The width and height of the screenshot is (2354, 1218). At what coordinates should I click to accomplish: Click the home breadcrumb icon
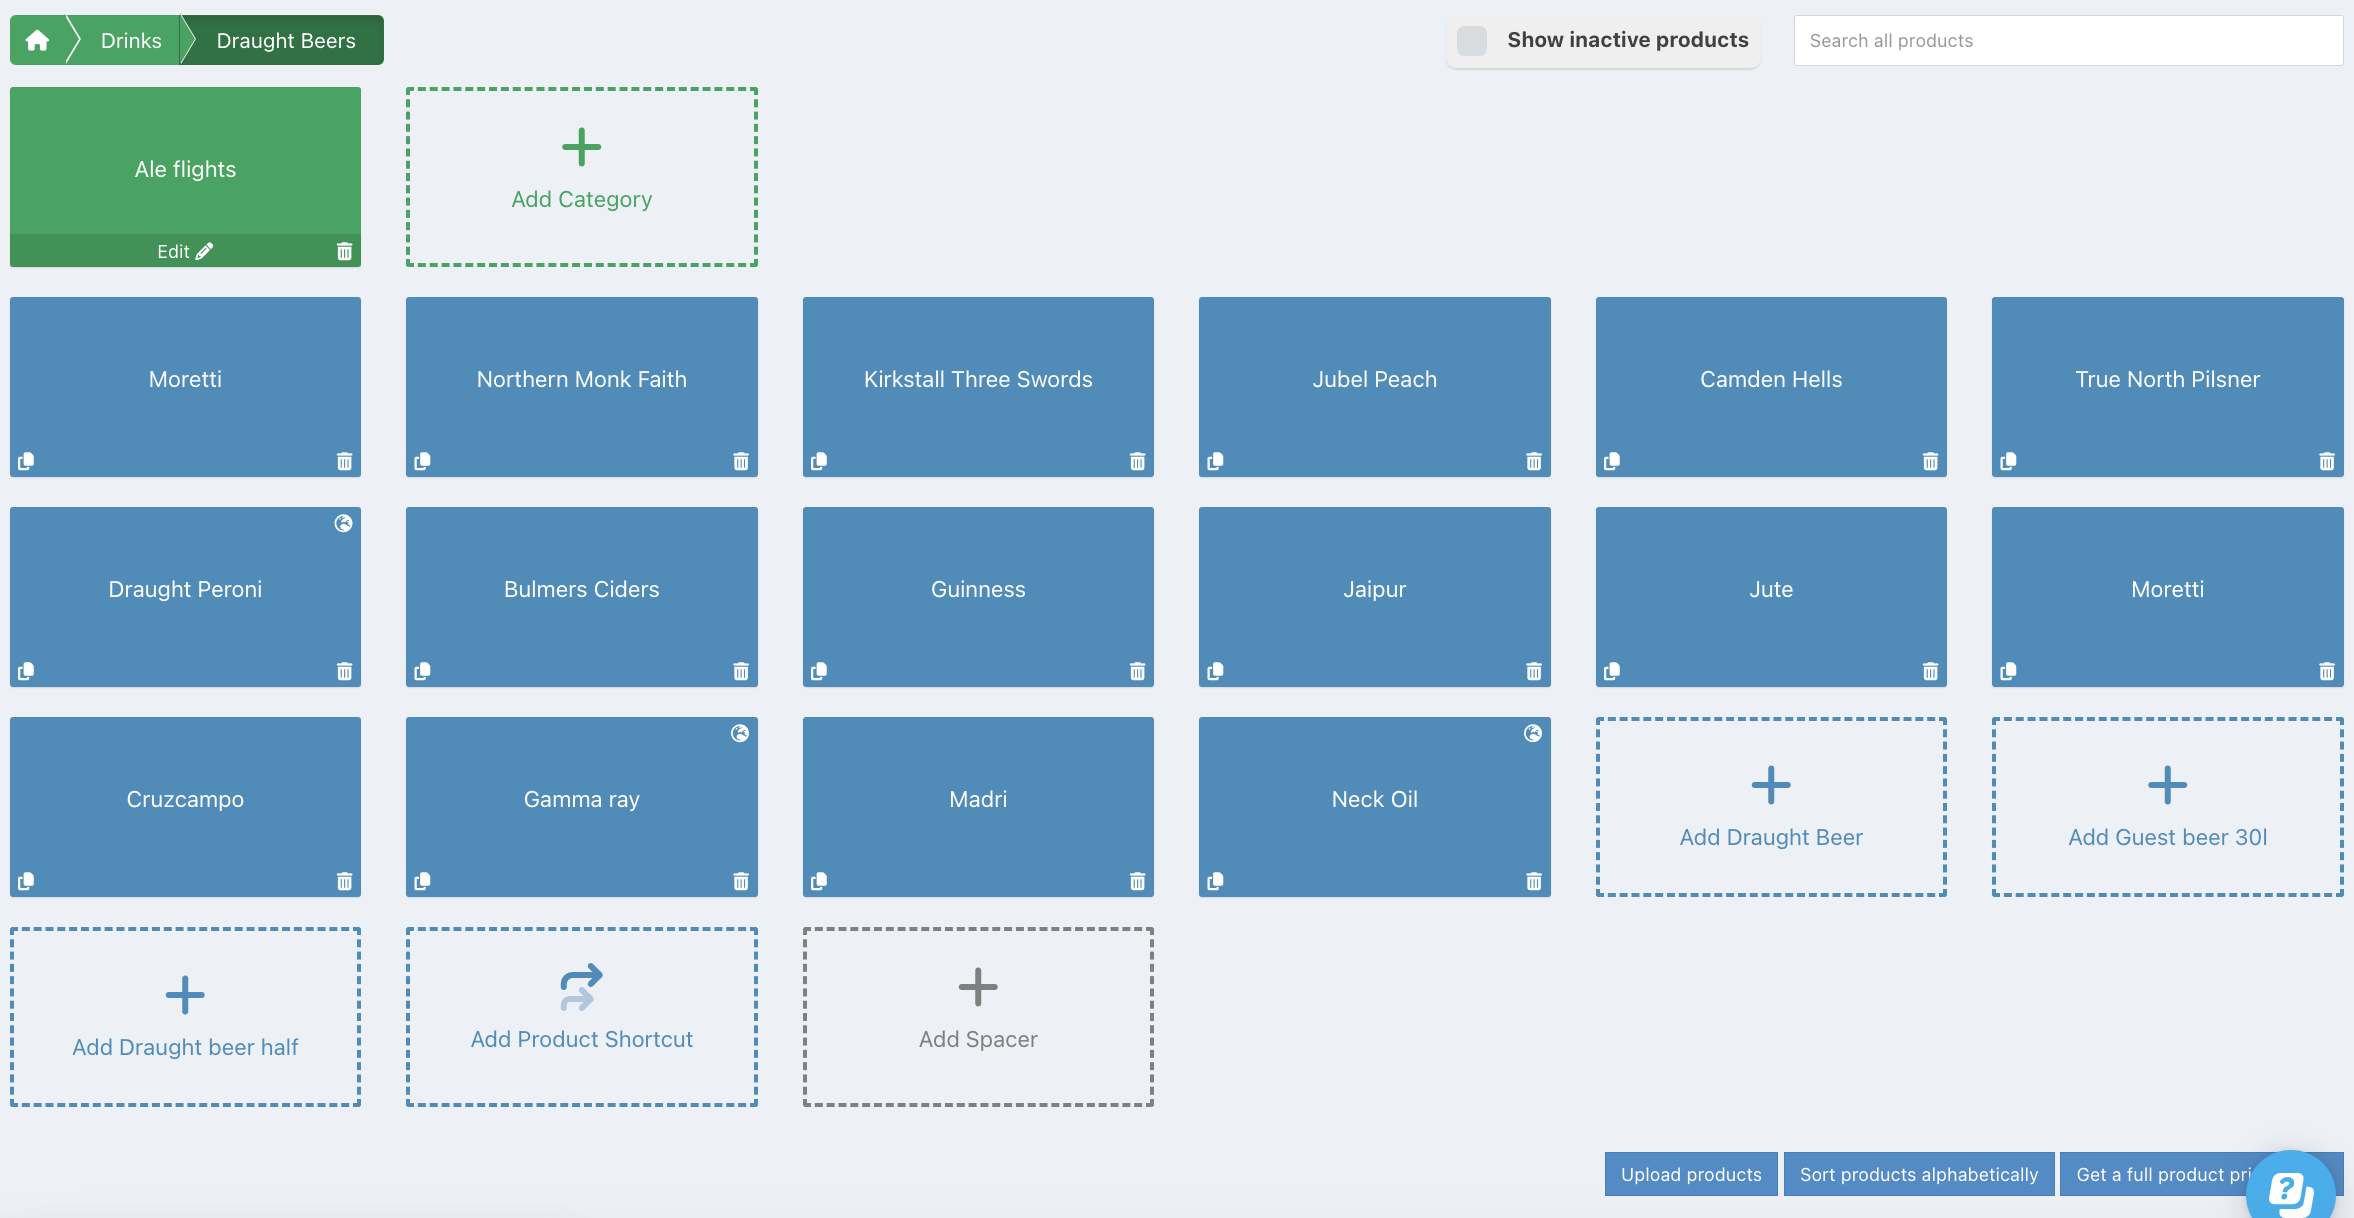click(x=37, y=40)
